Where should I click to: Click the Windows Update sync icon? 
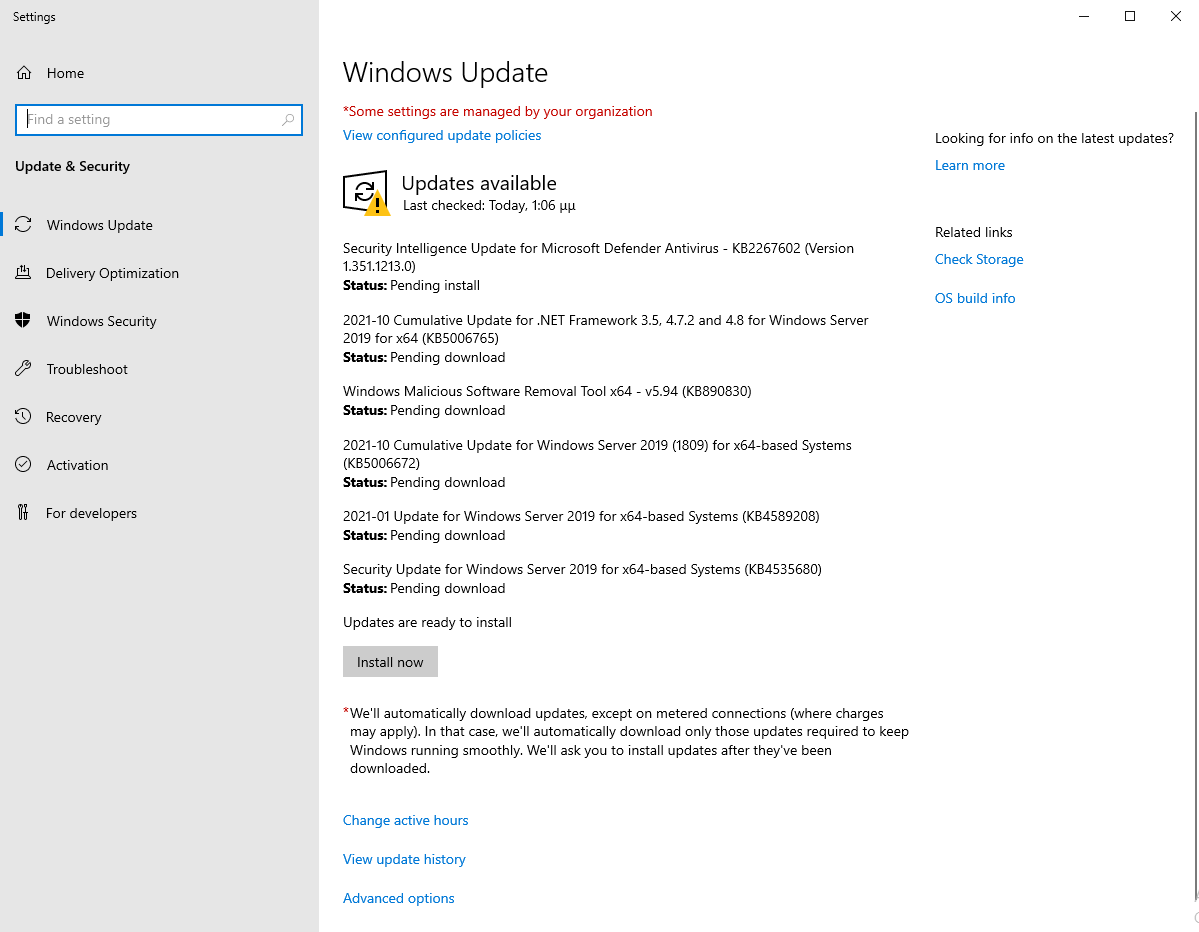click(x=24, y=225)
